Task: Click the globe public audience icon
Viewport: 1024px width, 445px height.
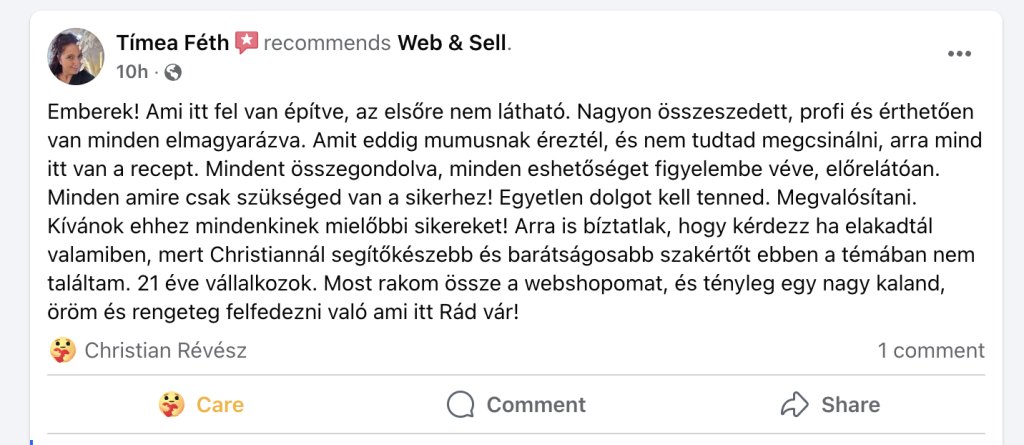Action: pyautogui.click(x=173, y=72)
